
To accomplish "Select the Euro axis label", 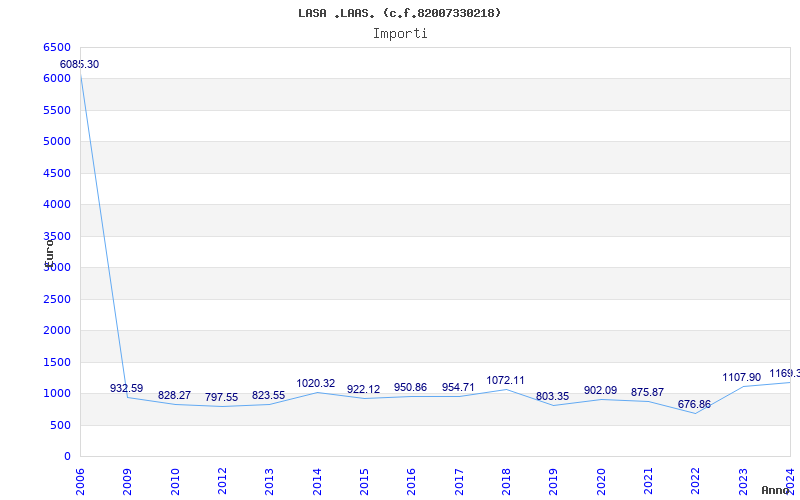I will click(x=49, y=252).
